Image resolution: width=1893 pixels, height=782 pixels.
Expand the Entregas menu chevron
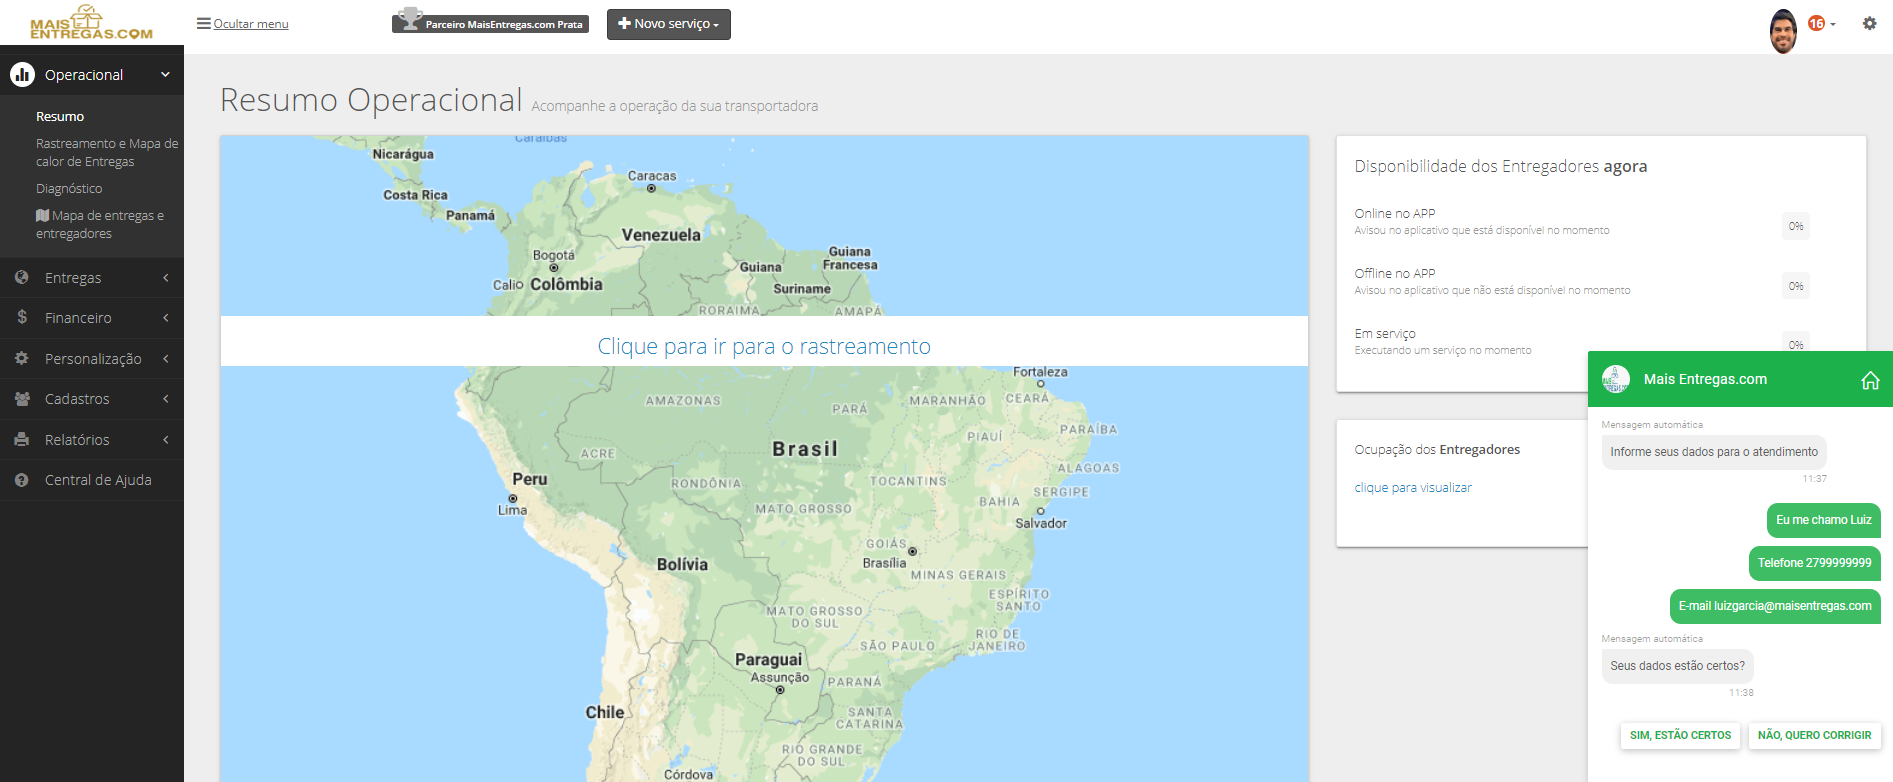click(x=166, y=278)
